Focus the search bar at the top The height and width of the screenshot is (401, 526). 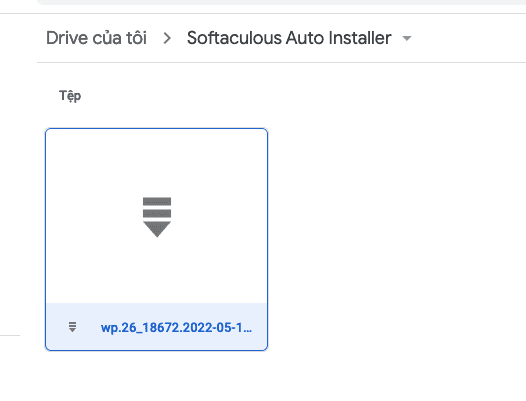(x=281, y=2)
